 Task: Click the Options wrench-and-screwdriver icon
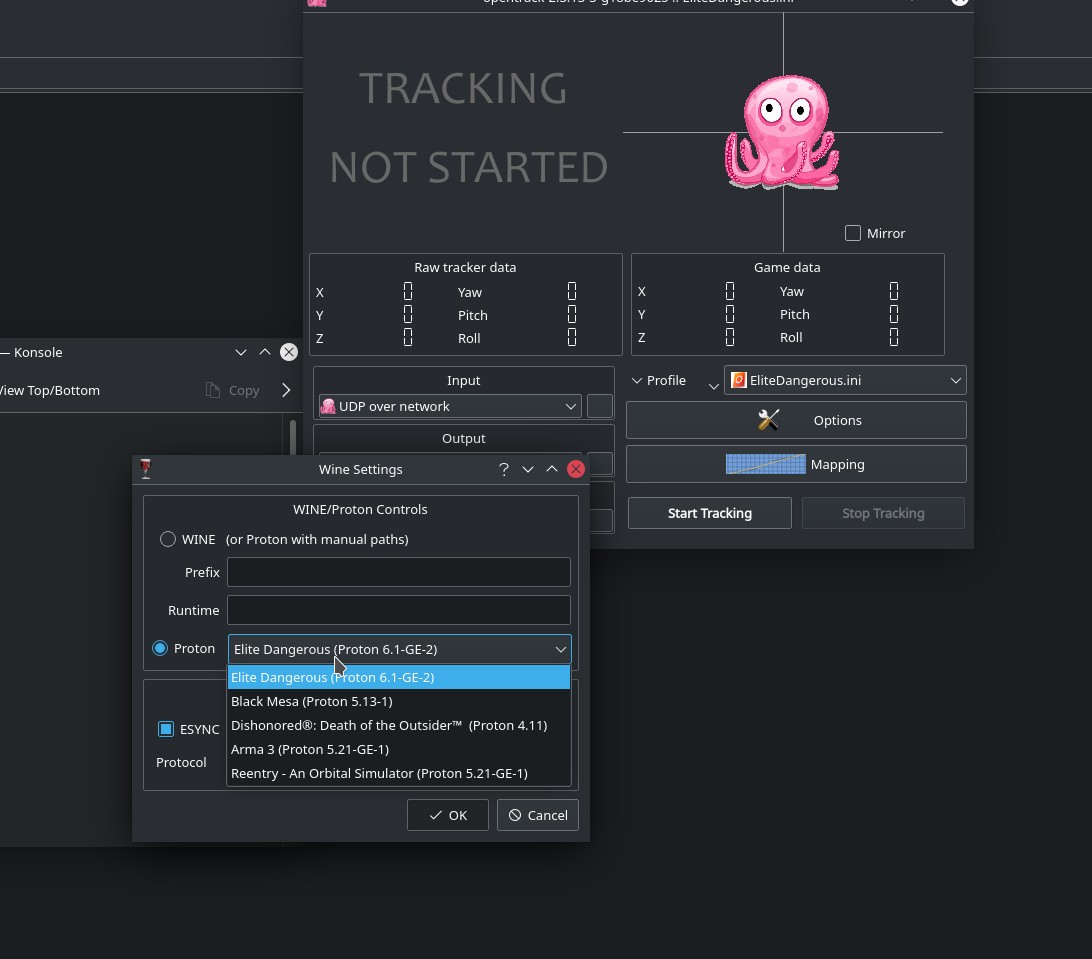pos(769,420)
